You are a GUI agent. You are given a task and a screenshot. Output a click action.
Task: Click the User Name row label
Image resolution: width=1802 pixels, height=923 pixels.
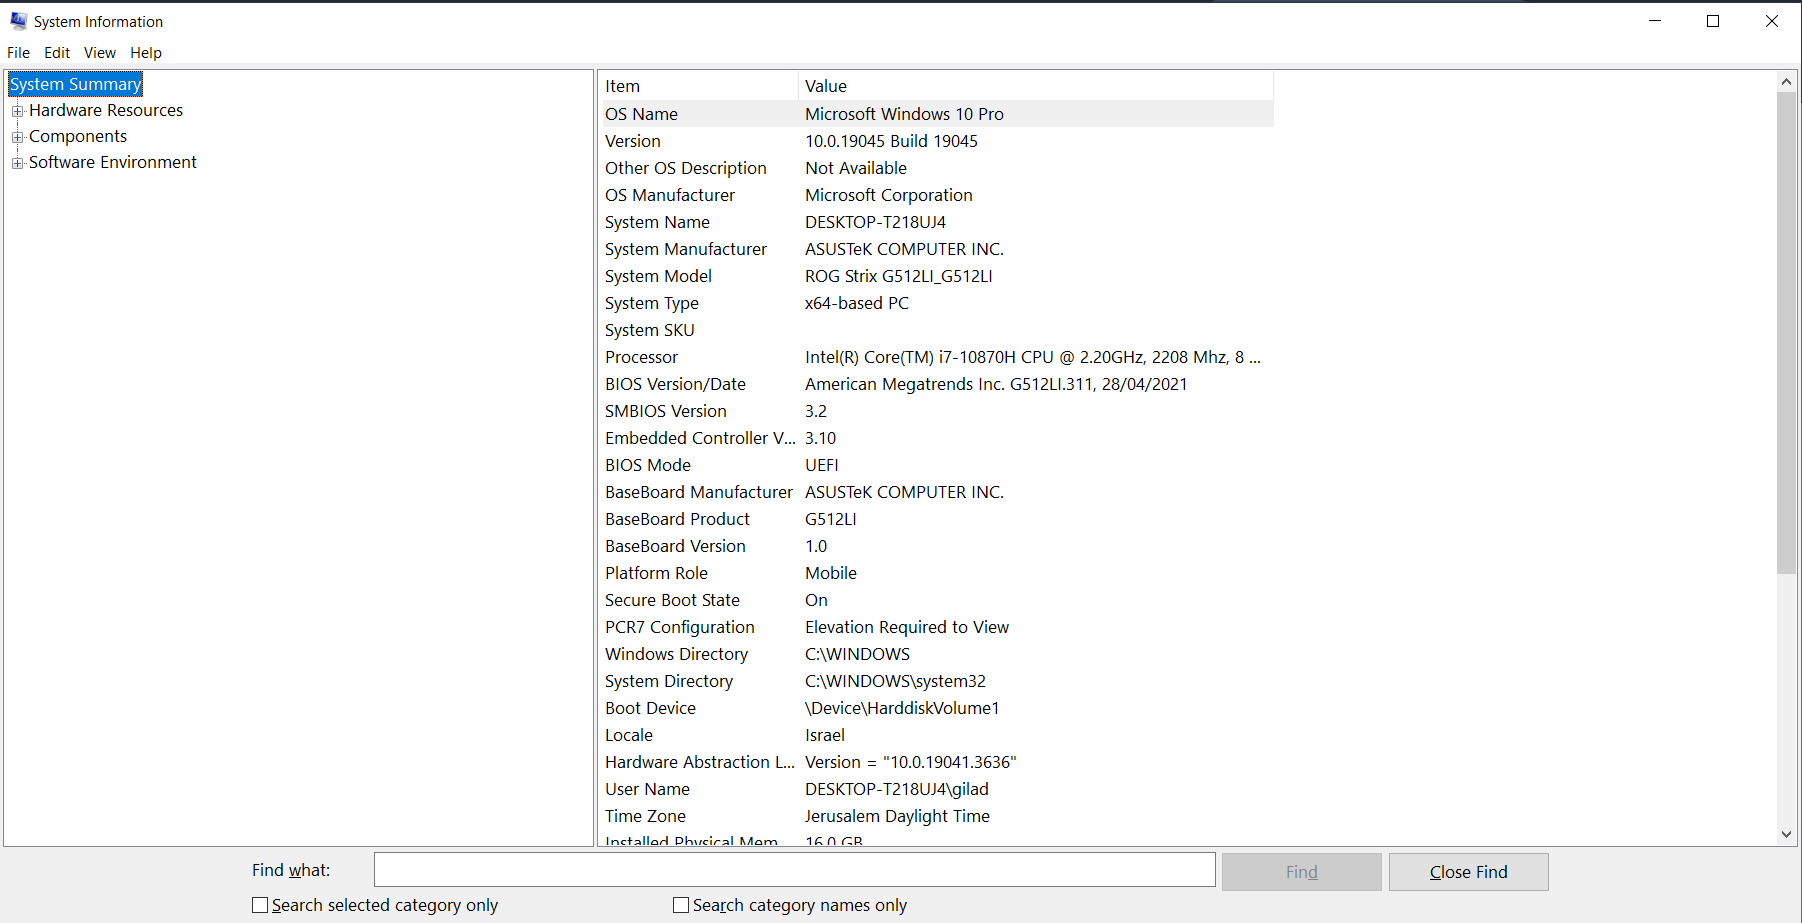pyautogui.click(x=647, y=789)
